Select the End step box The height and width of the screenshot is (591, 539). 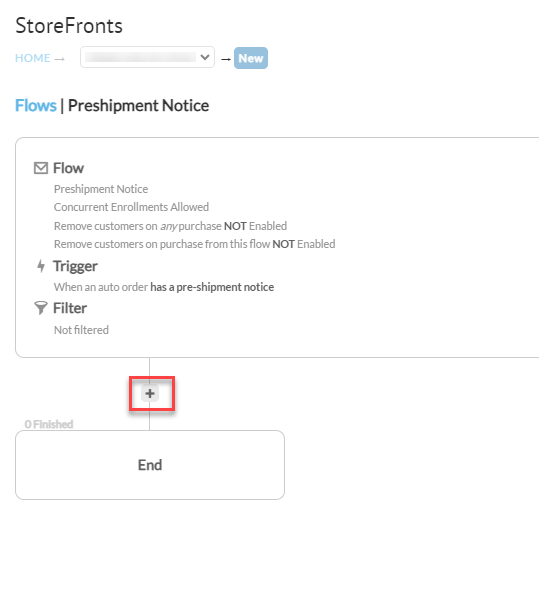click(150, 465)
